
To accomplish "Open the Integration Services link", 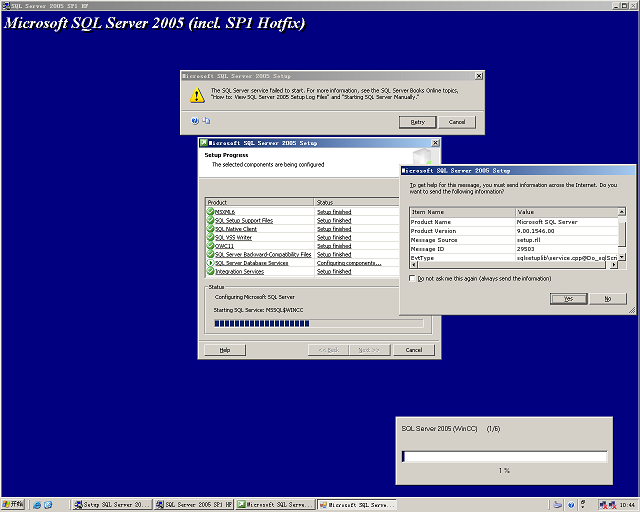I will tap(240, 272).
